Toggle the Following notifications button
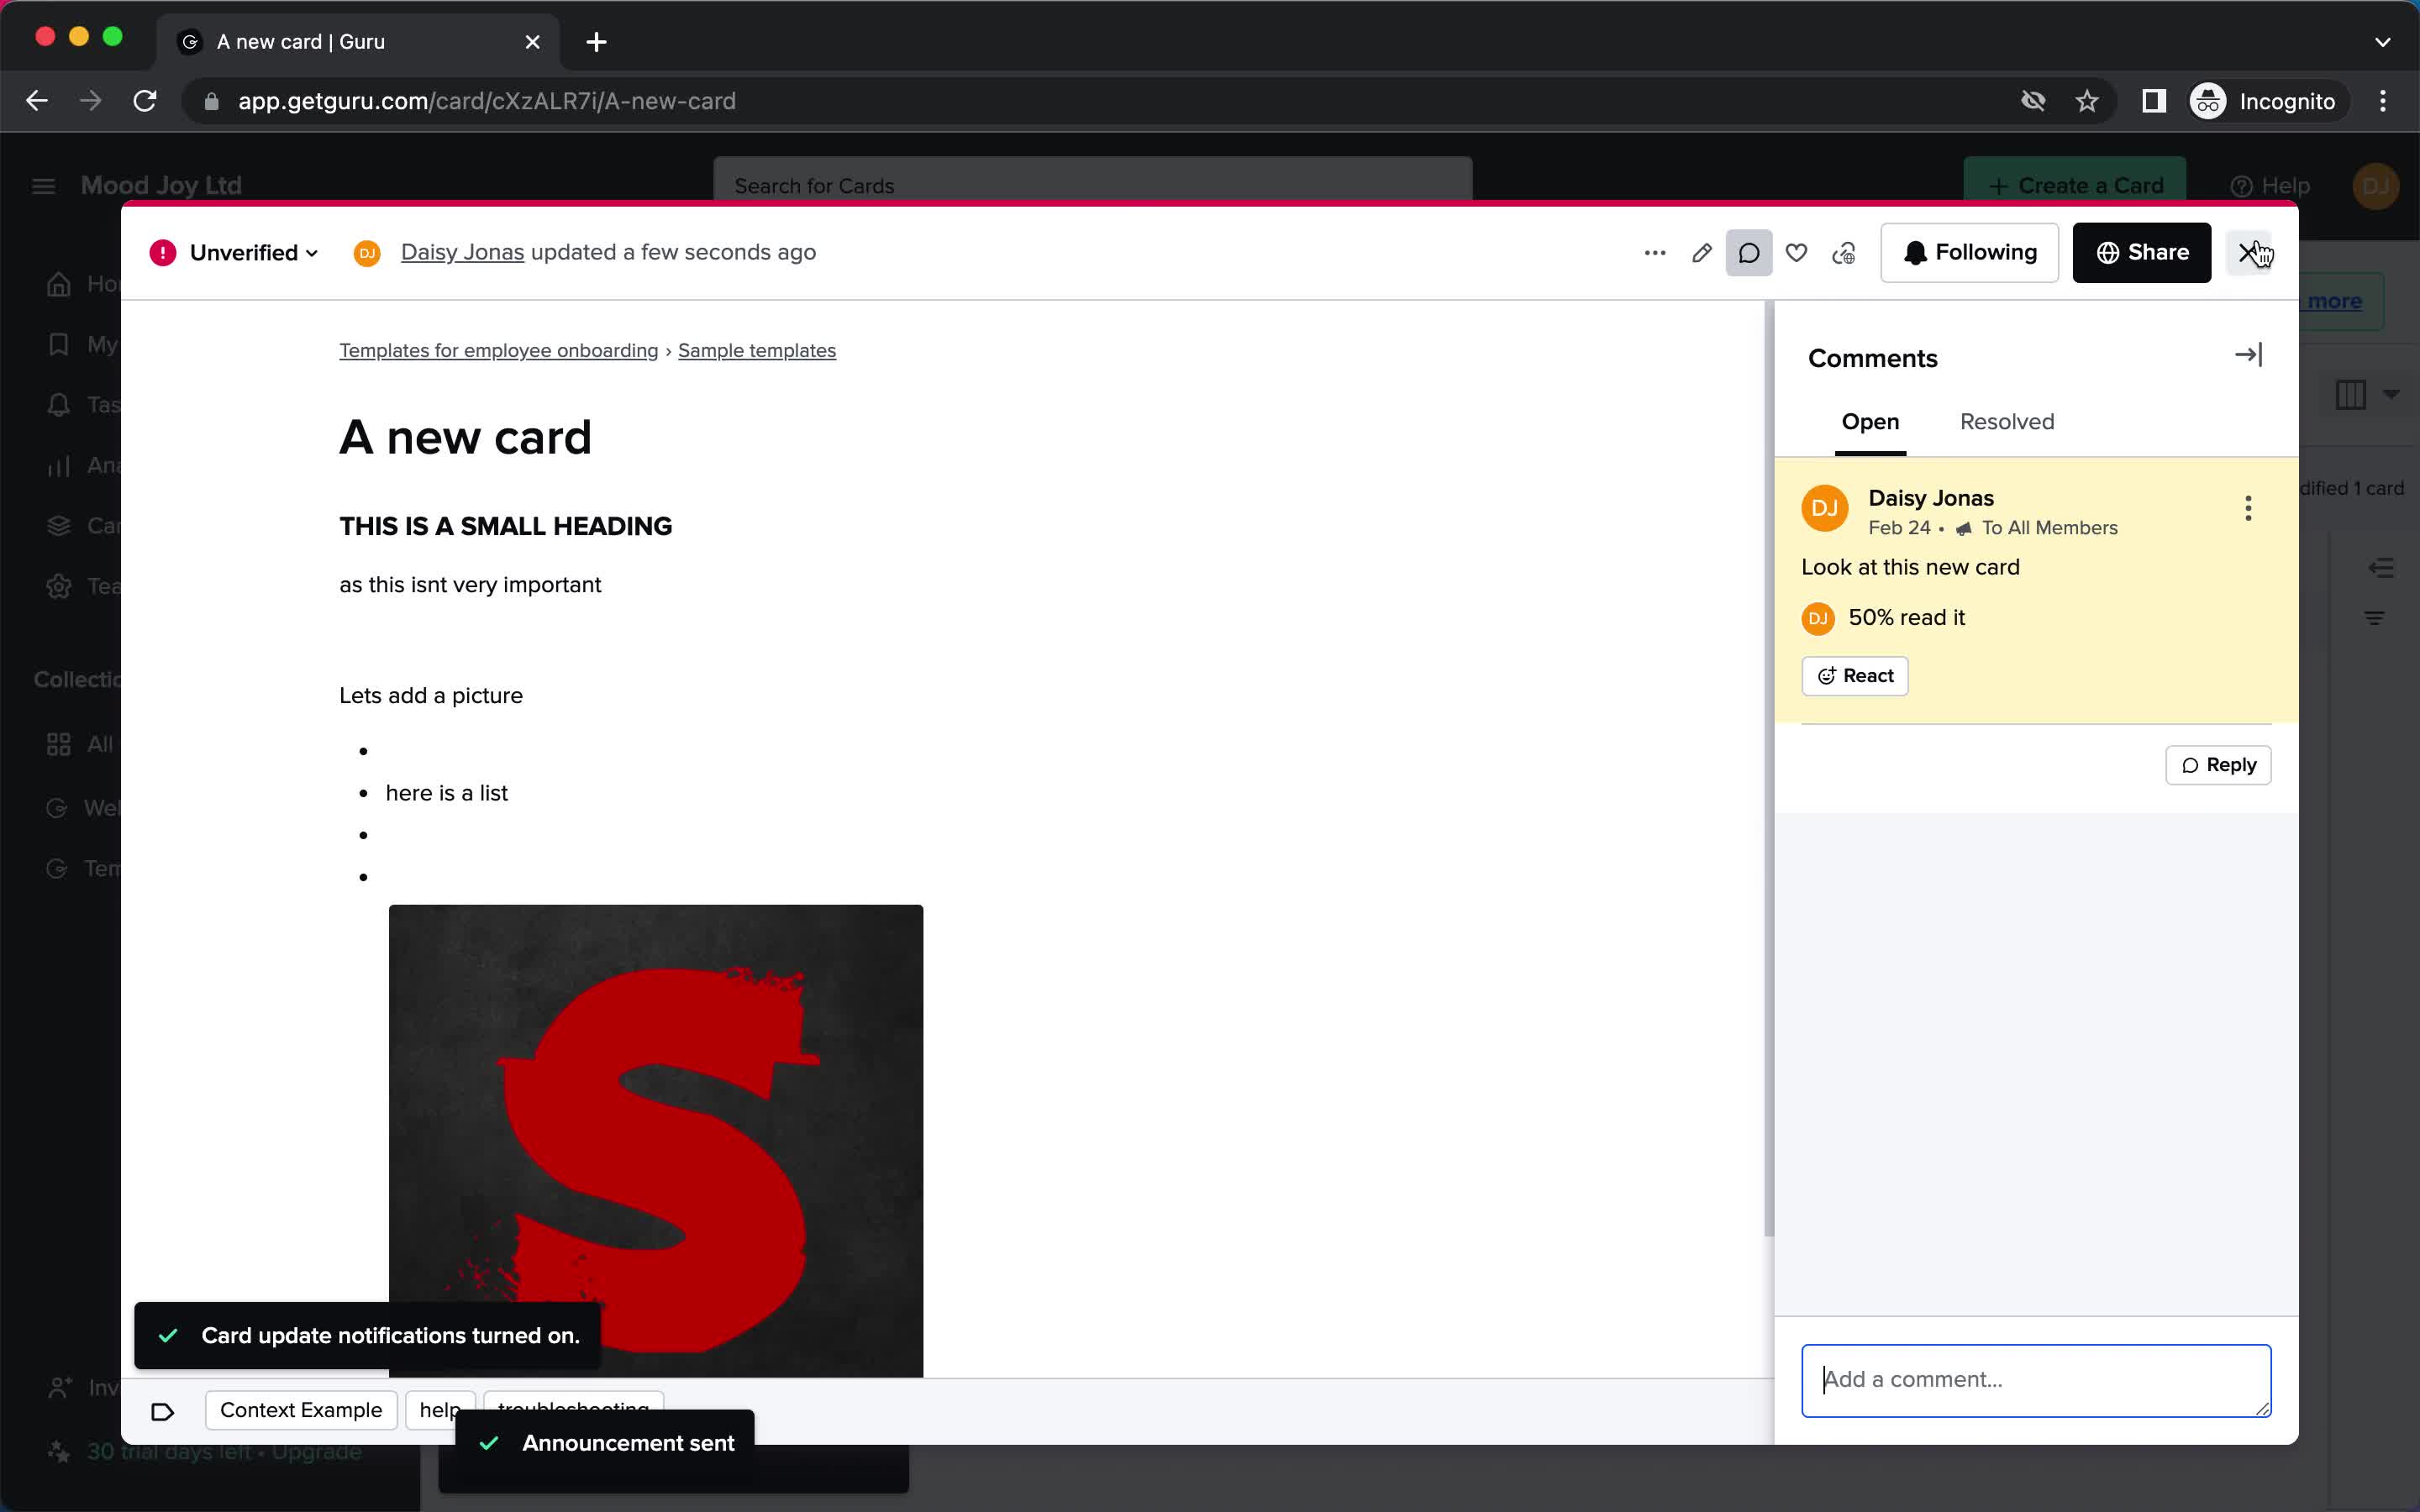This screenshot has height=1512, width=2420. pyautogui.click(x=1969, y=253)
